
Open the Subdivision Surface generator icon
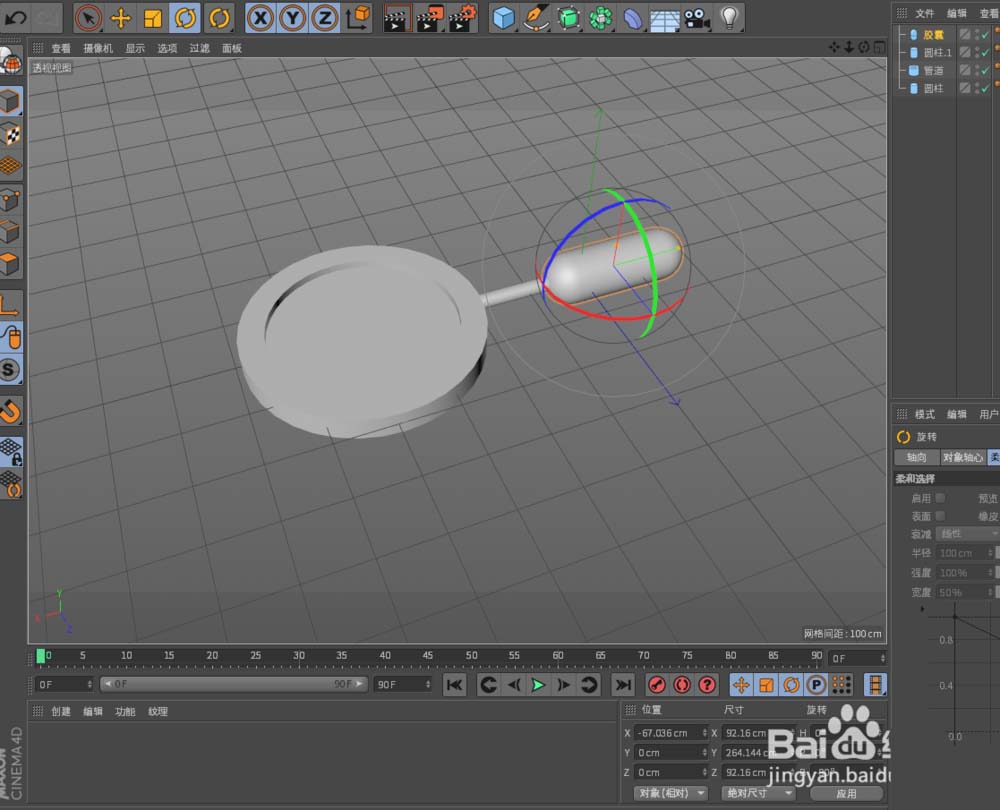tap(568, 18)
